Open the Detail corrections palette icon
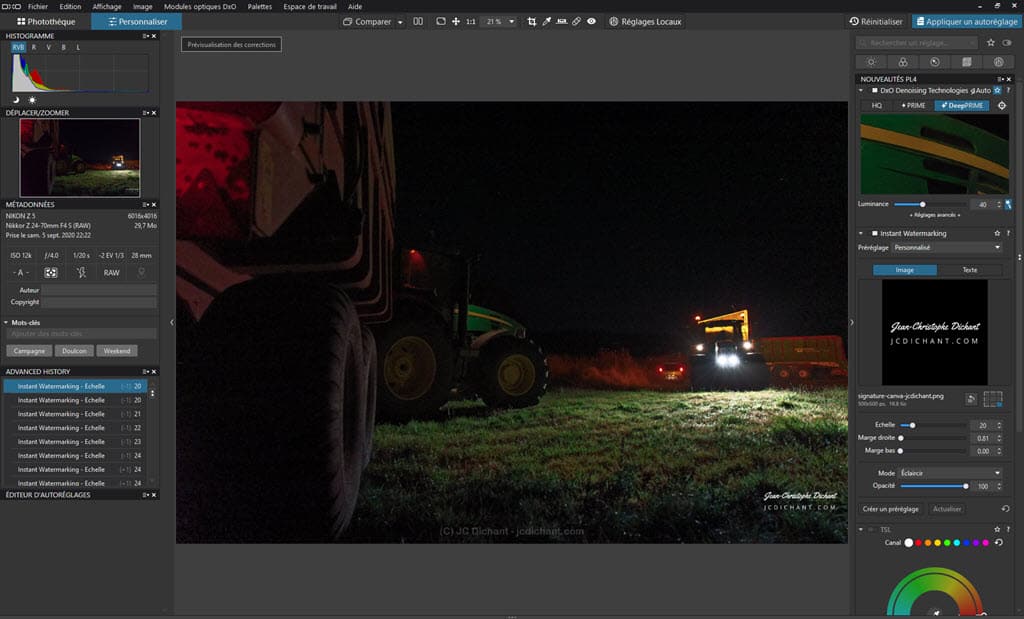The height and width of the screenshot is (619, 1024). [935, 62]
